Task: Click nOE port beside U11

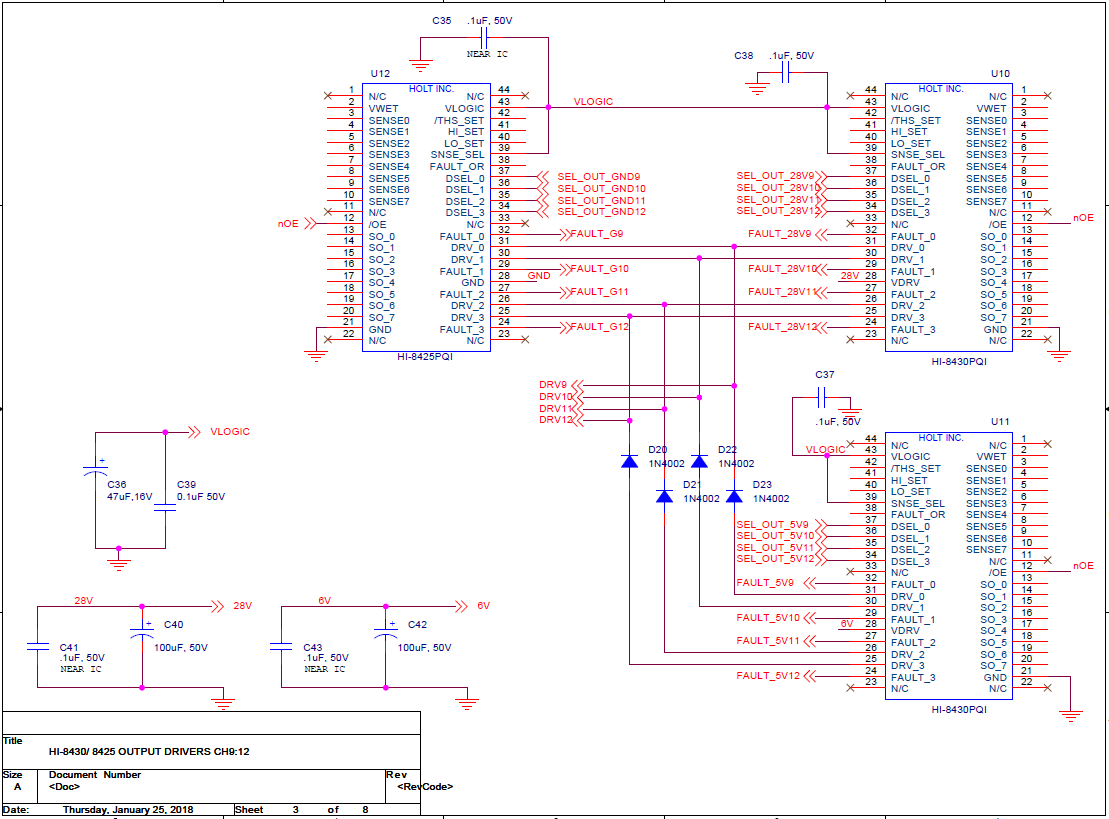Action: point(1084,566)
